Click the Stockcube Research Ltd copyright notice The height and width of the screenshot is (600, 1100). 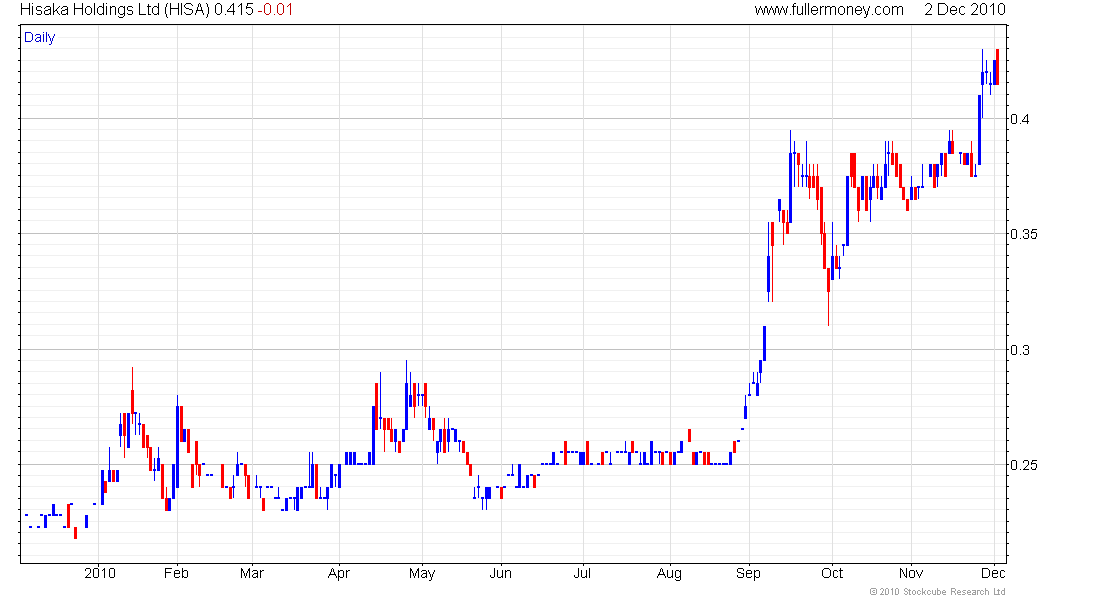tap(937, 592)
